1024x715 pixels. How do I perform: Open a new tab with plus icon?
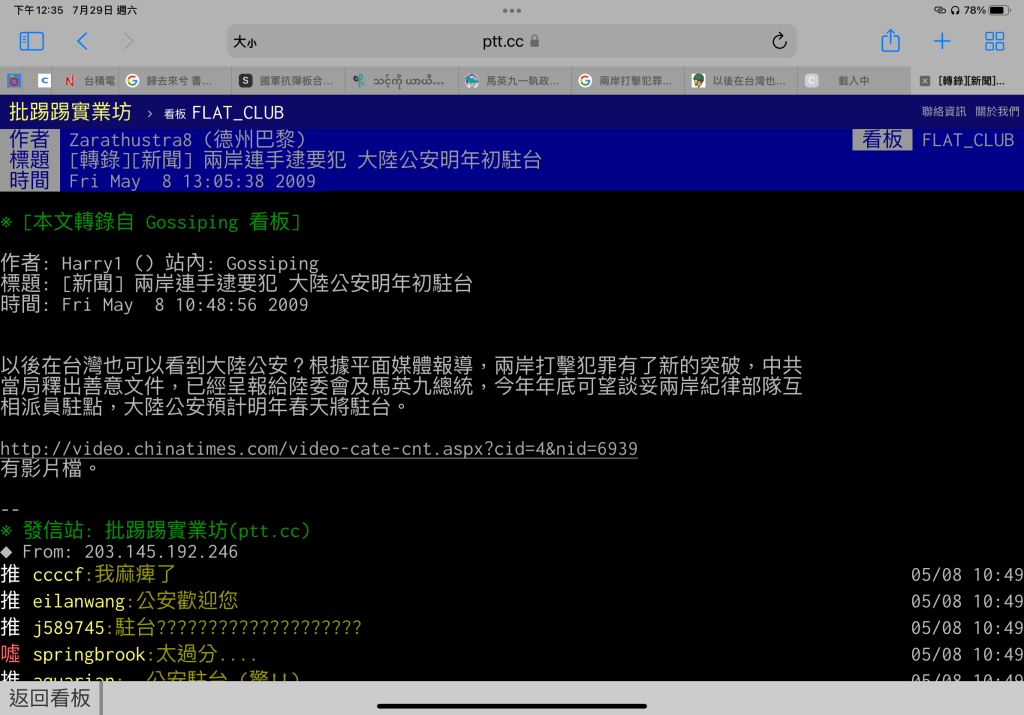pos(942,41)
